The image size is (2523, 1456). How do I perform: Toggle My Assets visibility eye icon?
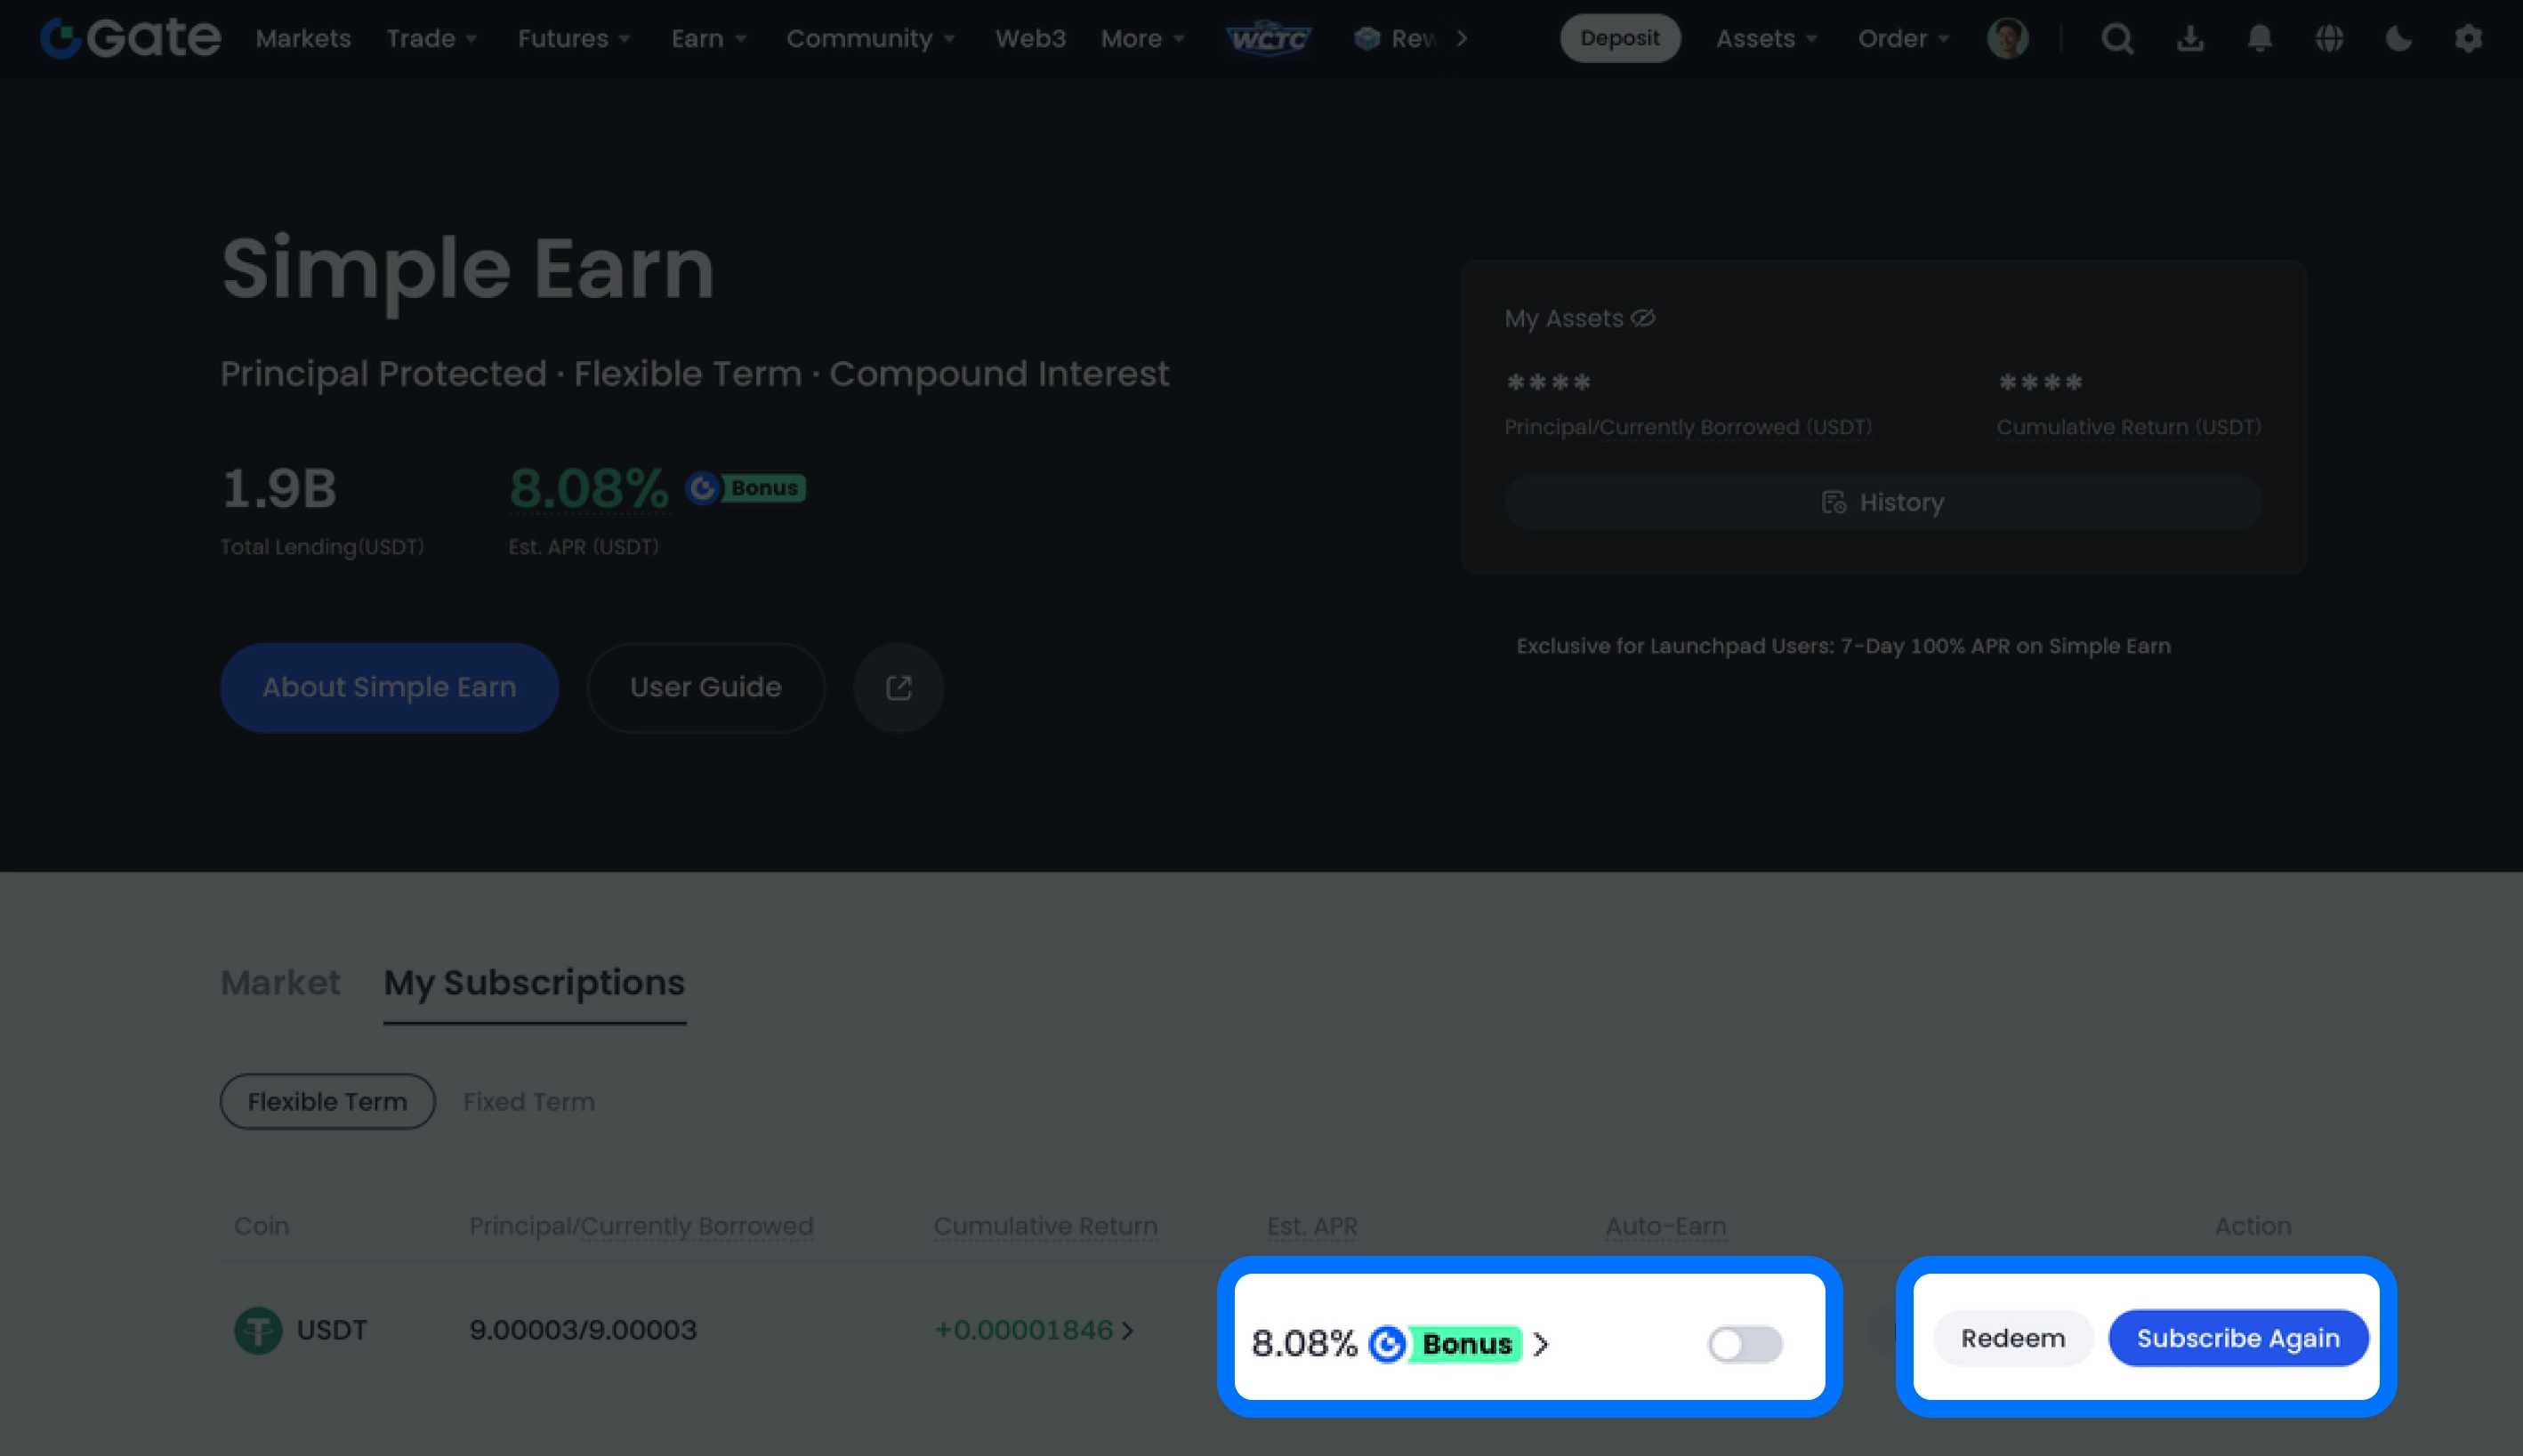point(1643,318)
